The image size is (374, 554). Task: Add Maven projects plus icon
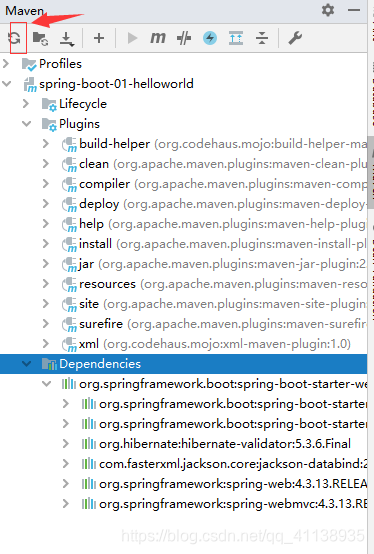point(99,38)
